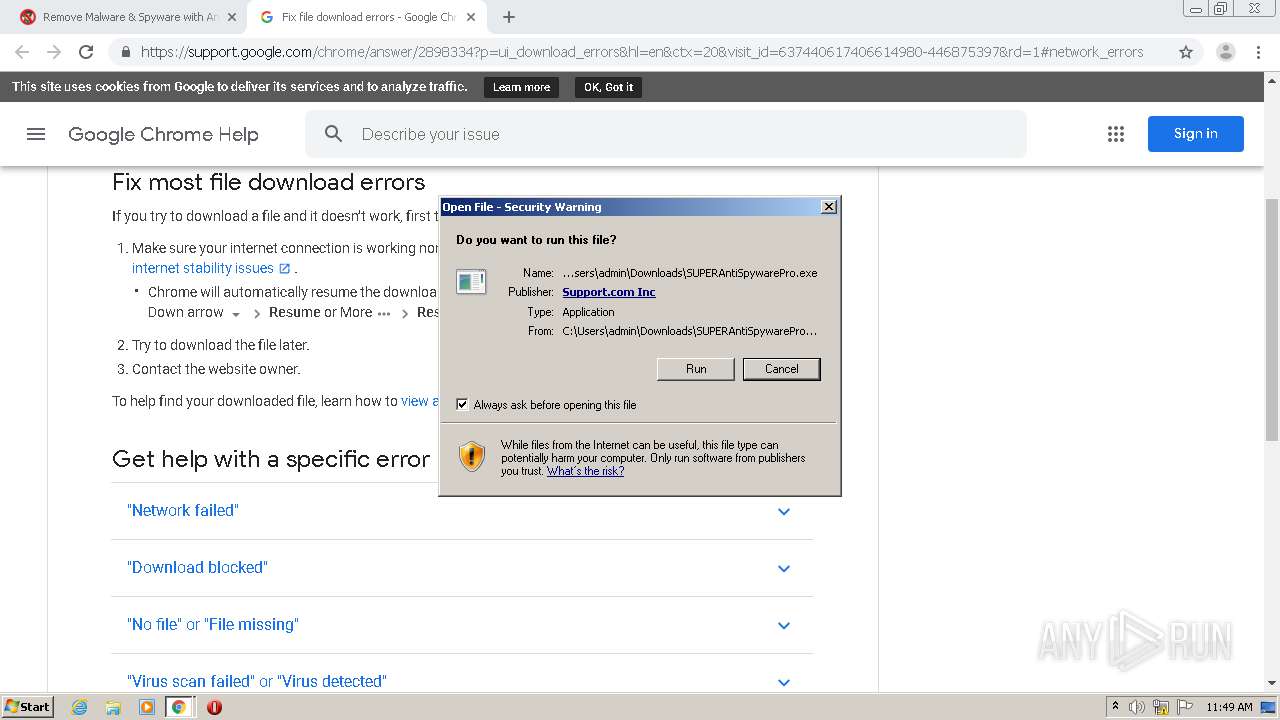This screenshot has width=1280, height=720.
Task: Select Chrome in the taskbar
Action: pyautogui.click(x=179, y=707)
